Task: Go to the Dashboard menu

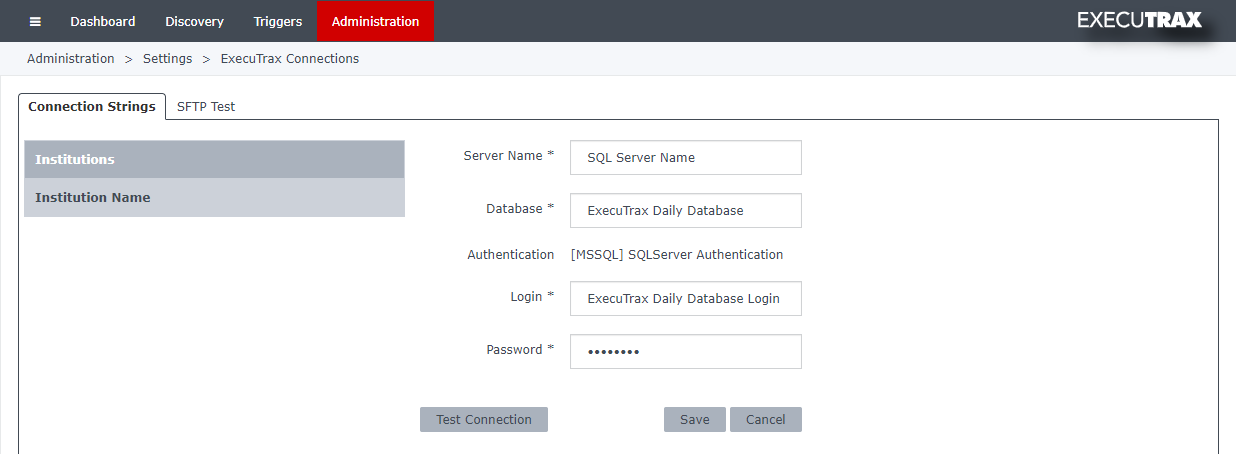Action: click(x=103, y=21)
